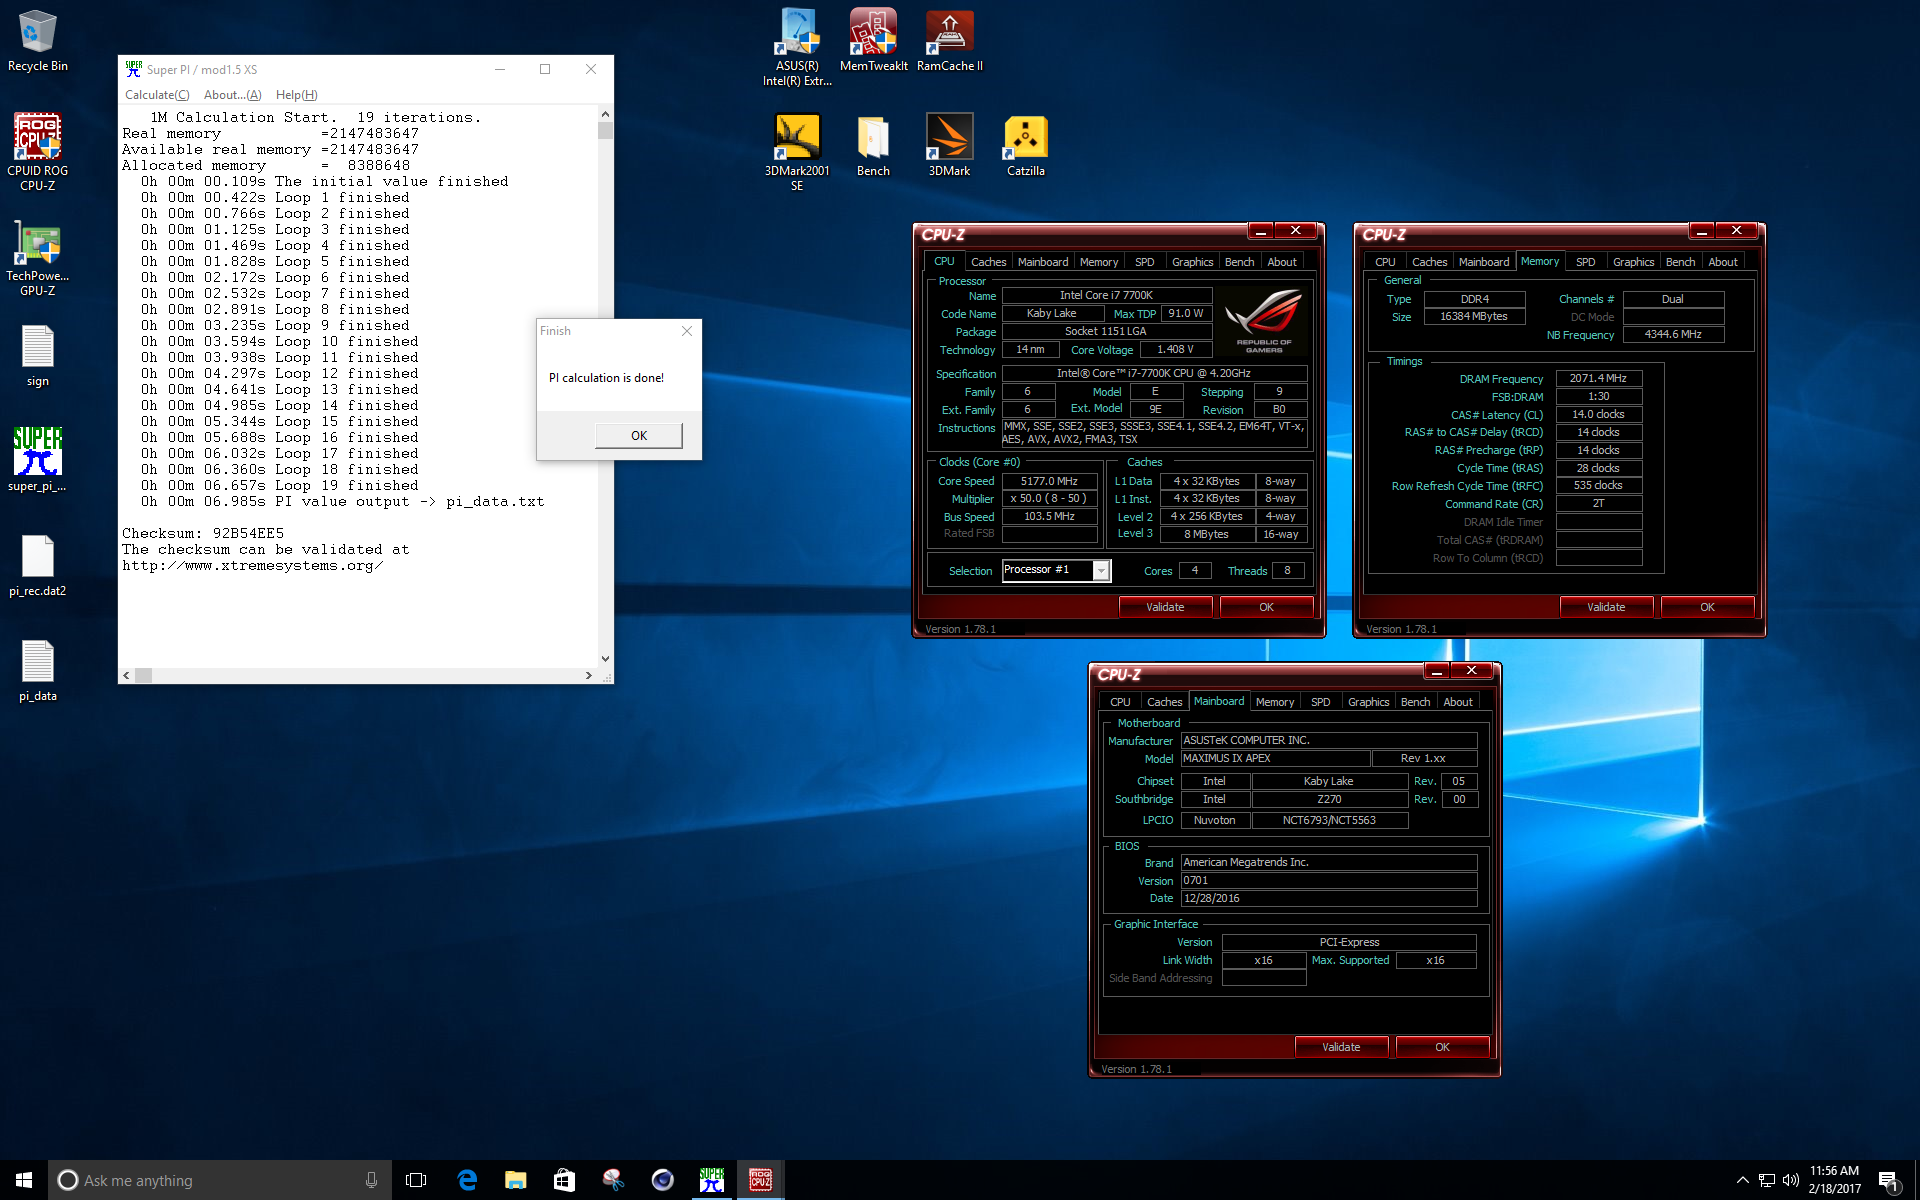
Task: Open ASUS Intel Extreme Tuning shortcut
Action: click(797, 47)
